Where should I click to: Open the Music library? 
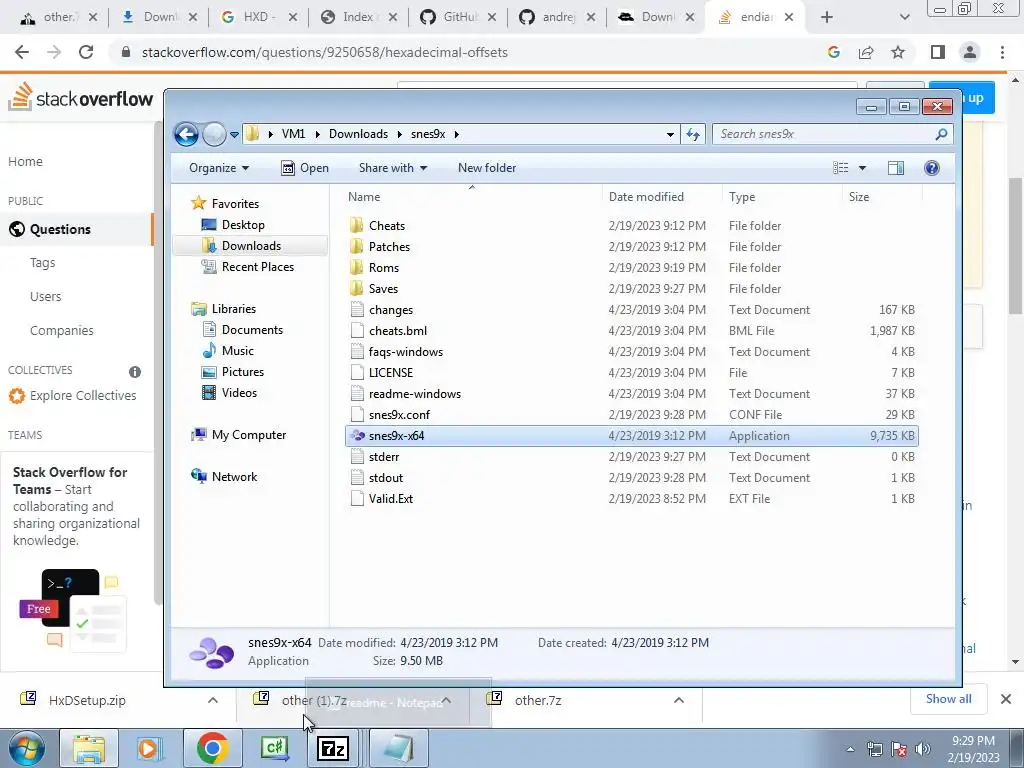(237, 351)
